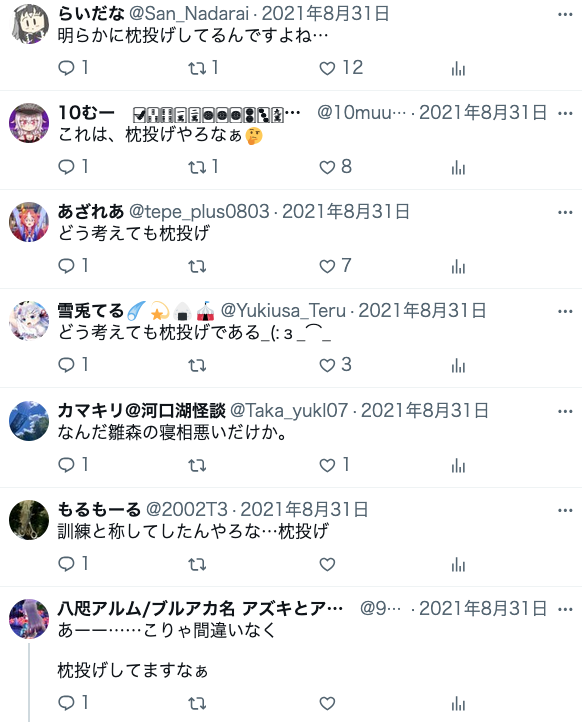Open more options for もるもーる tweet
Viewport: 582px width, 722px height.
[x=565, y=510]
